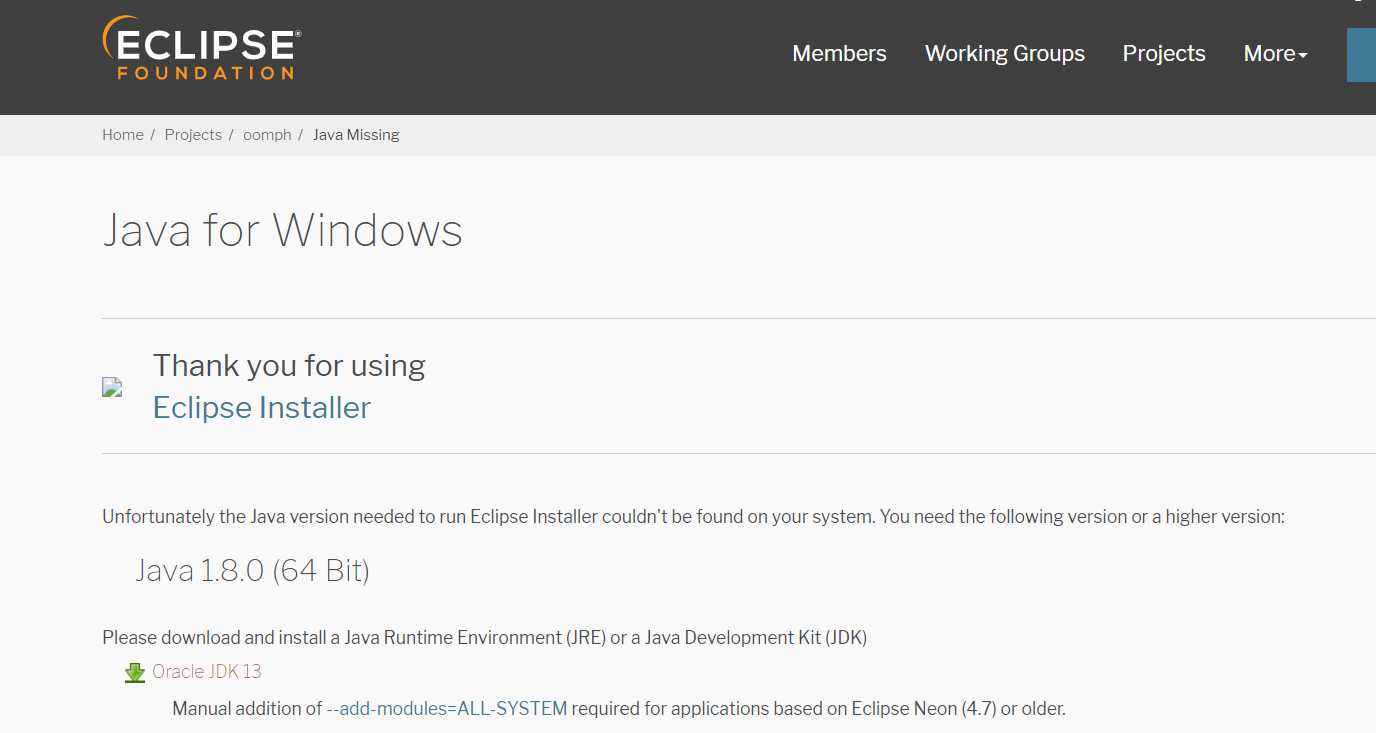The width and height of the screenshot is (1376, 733).
Task: Click the green download arrow icon
Action: [135, 673]
